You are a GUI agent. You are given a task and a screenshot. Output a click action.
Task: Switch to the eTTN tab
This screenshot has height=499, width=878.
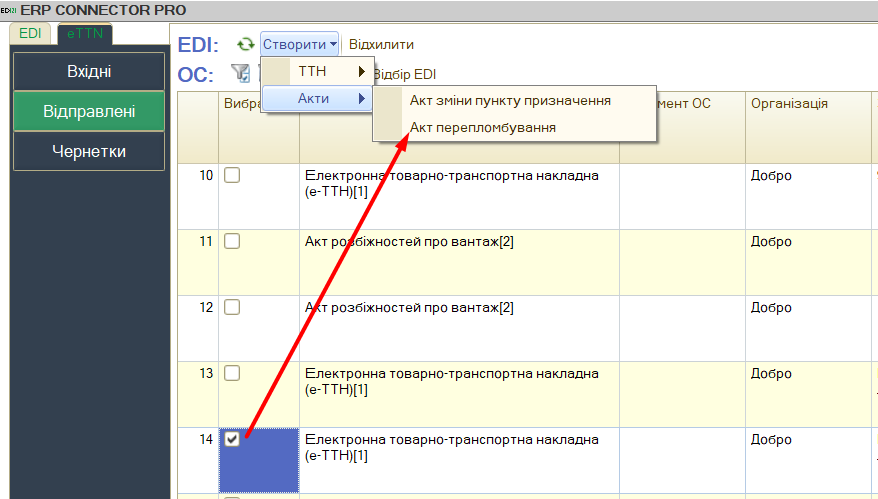click(x=85, y=33)
